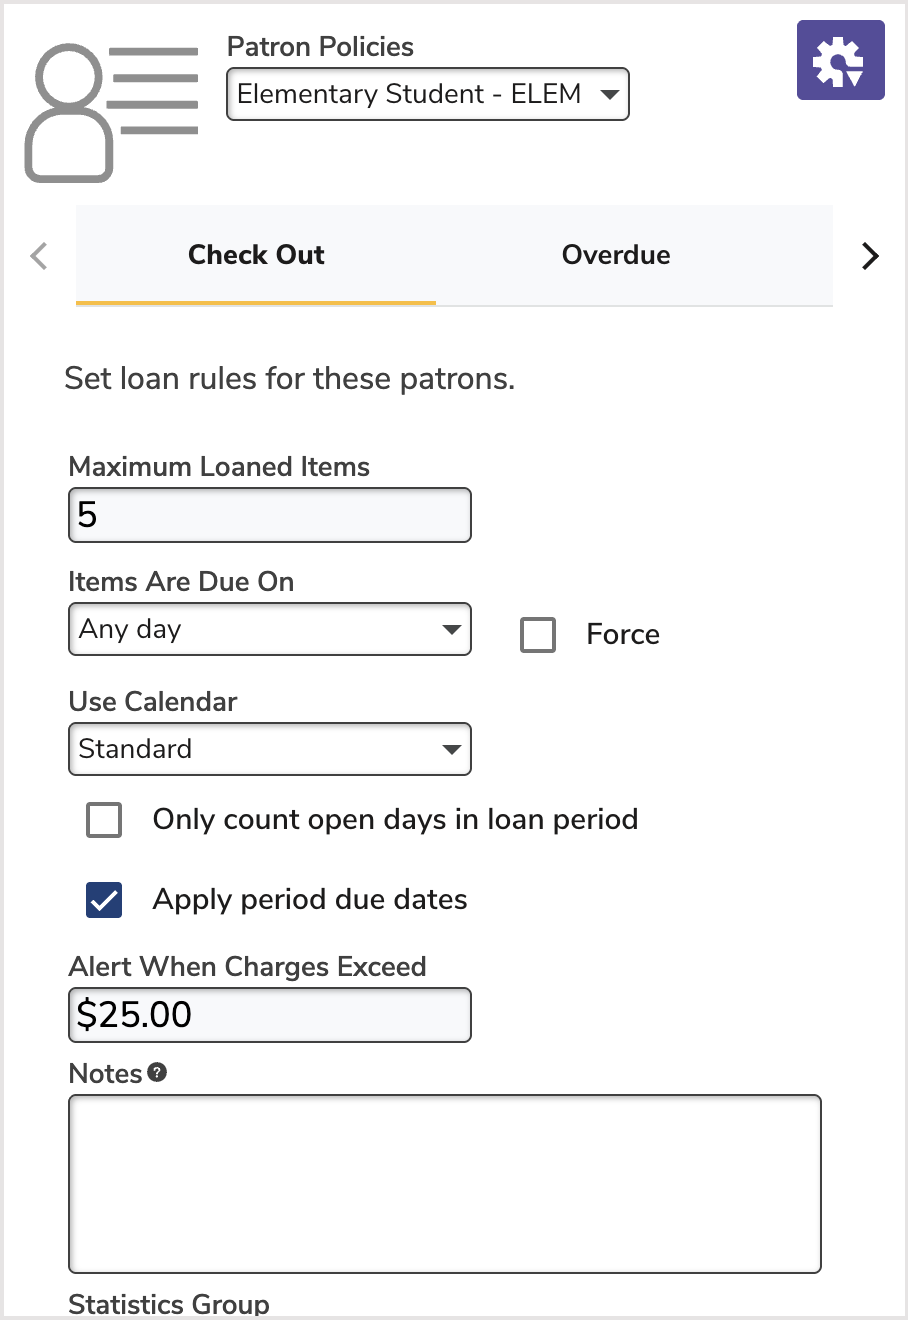Switch to the Overdue tab
908x1320 pixels.
click(616, 255)
